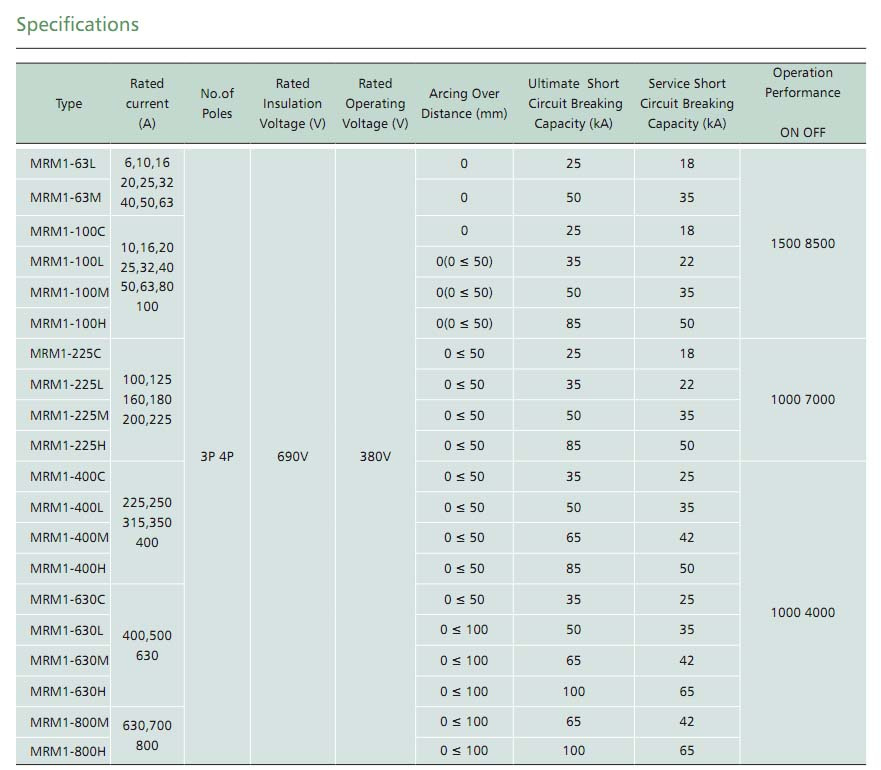Click the 400,500 630 rated current cell

point(147,646)
